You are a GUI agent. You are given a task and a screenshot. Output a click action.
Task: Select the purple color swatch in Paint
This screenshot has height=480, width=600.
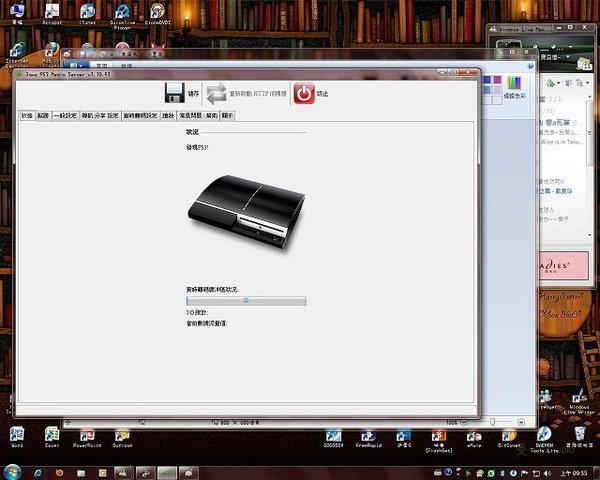pos(497,80)
